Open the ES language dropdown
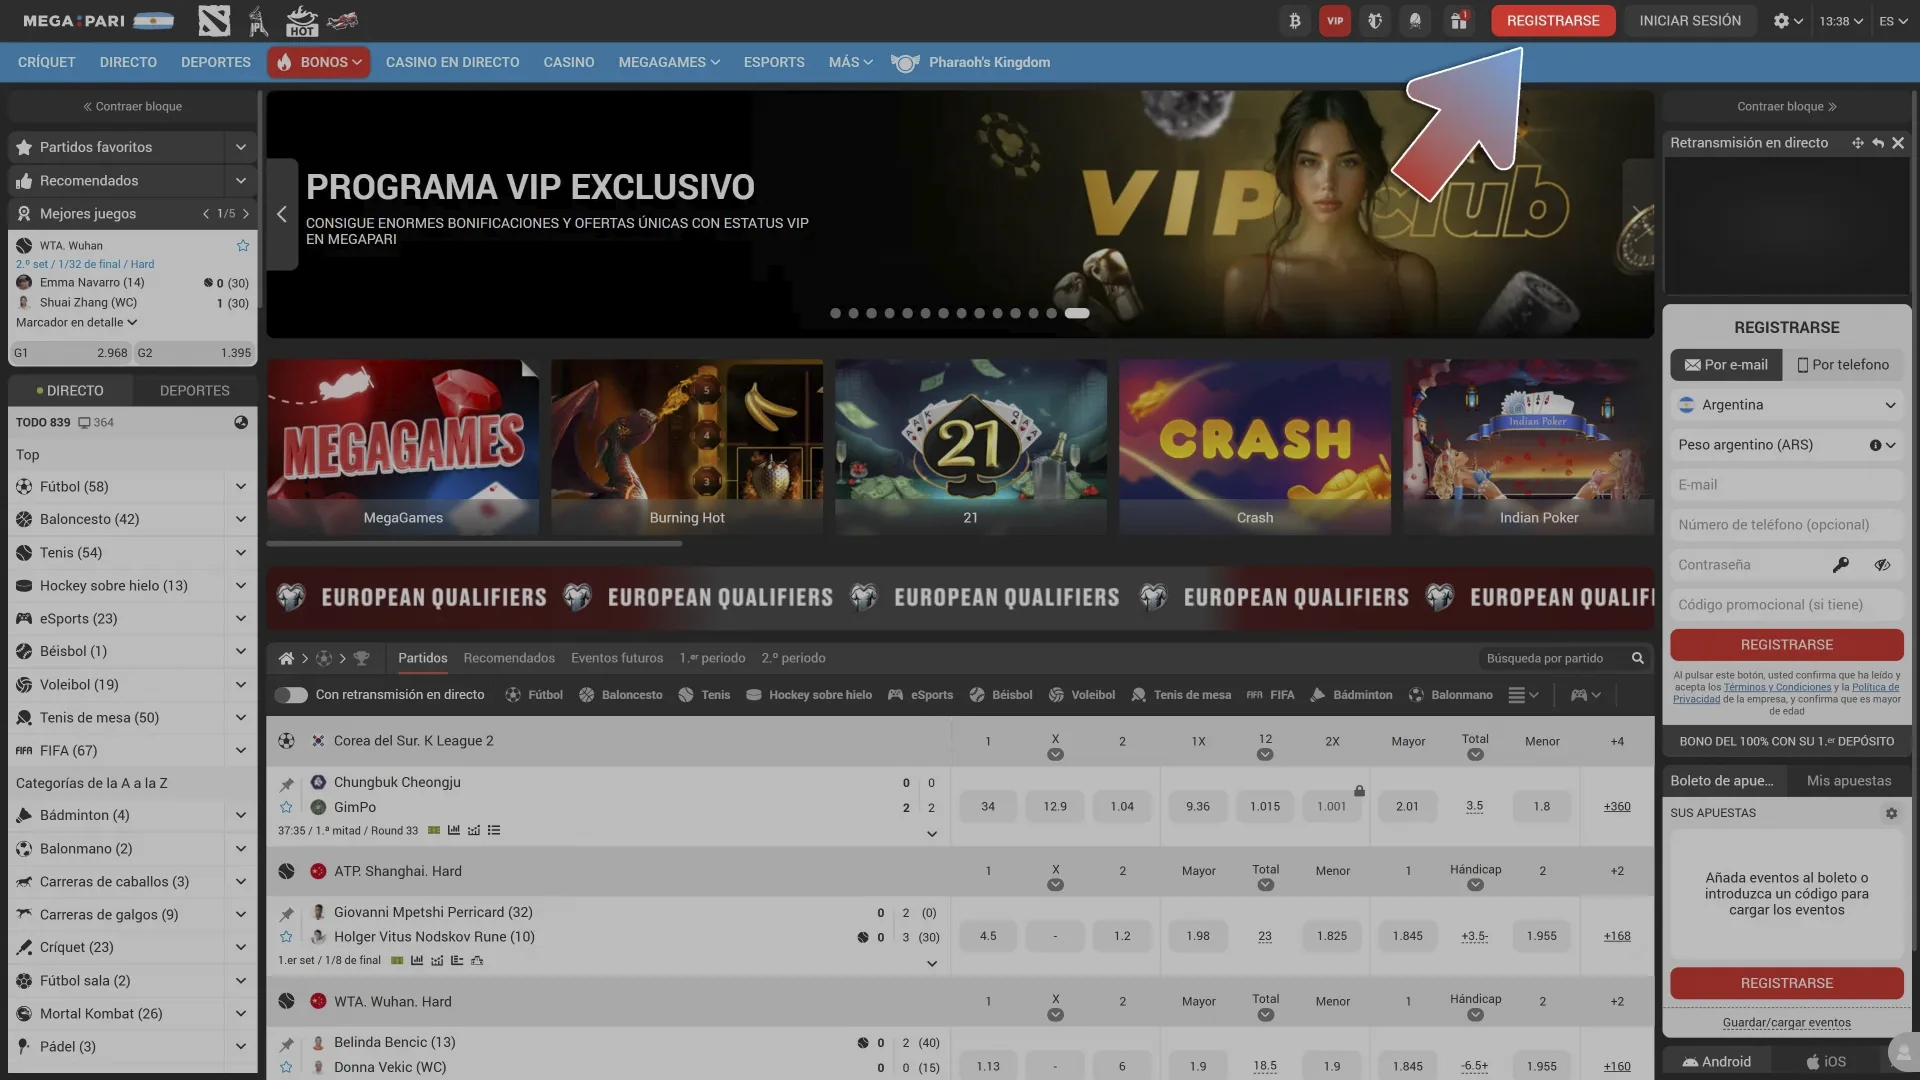Image resolution: width=1920 pixels, height=1080 pixels. (x=1889, y=19)
